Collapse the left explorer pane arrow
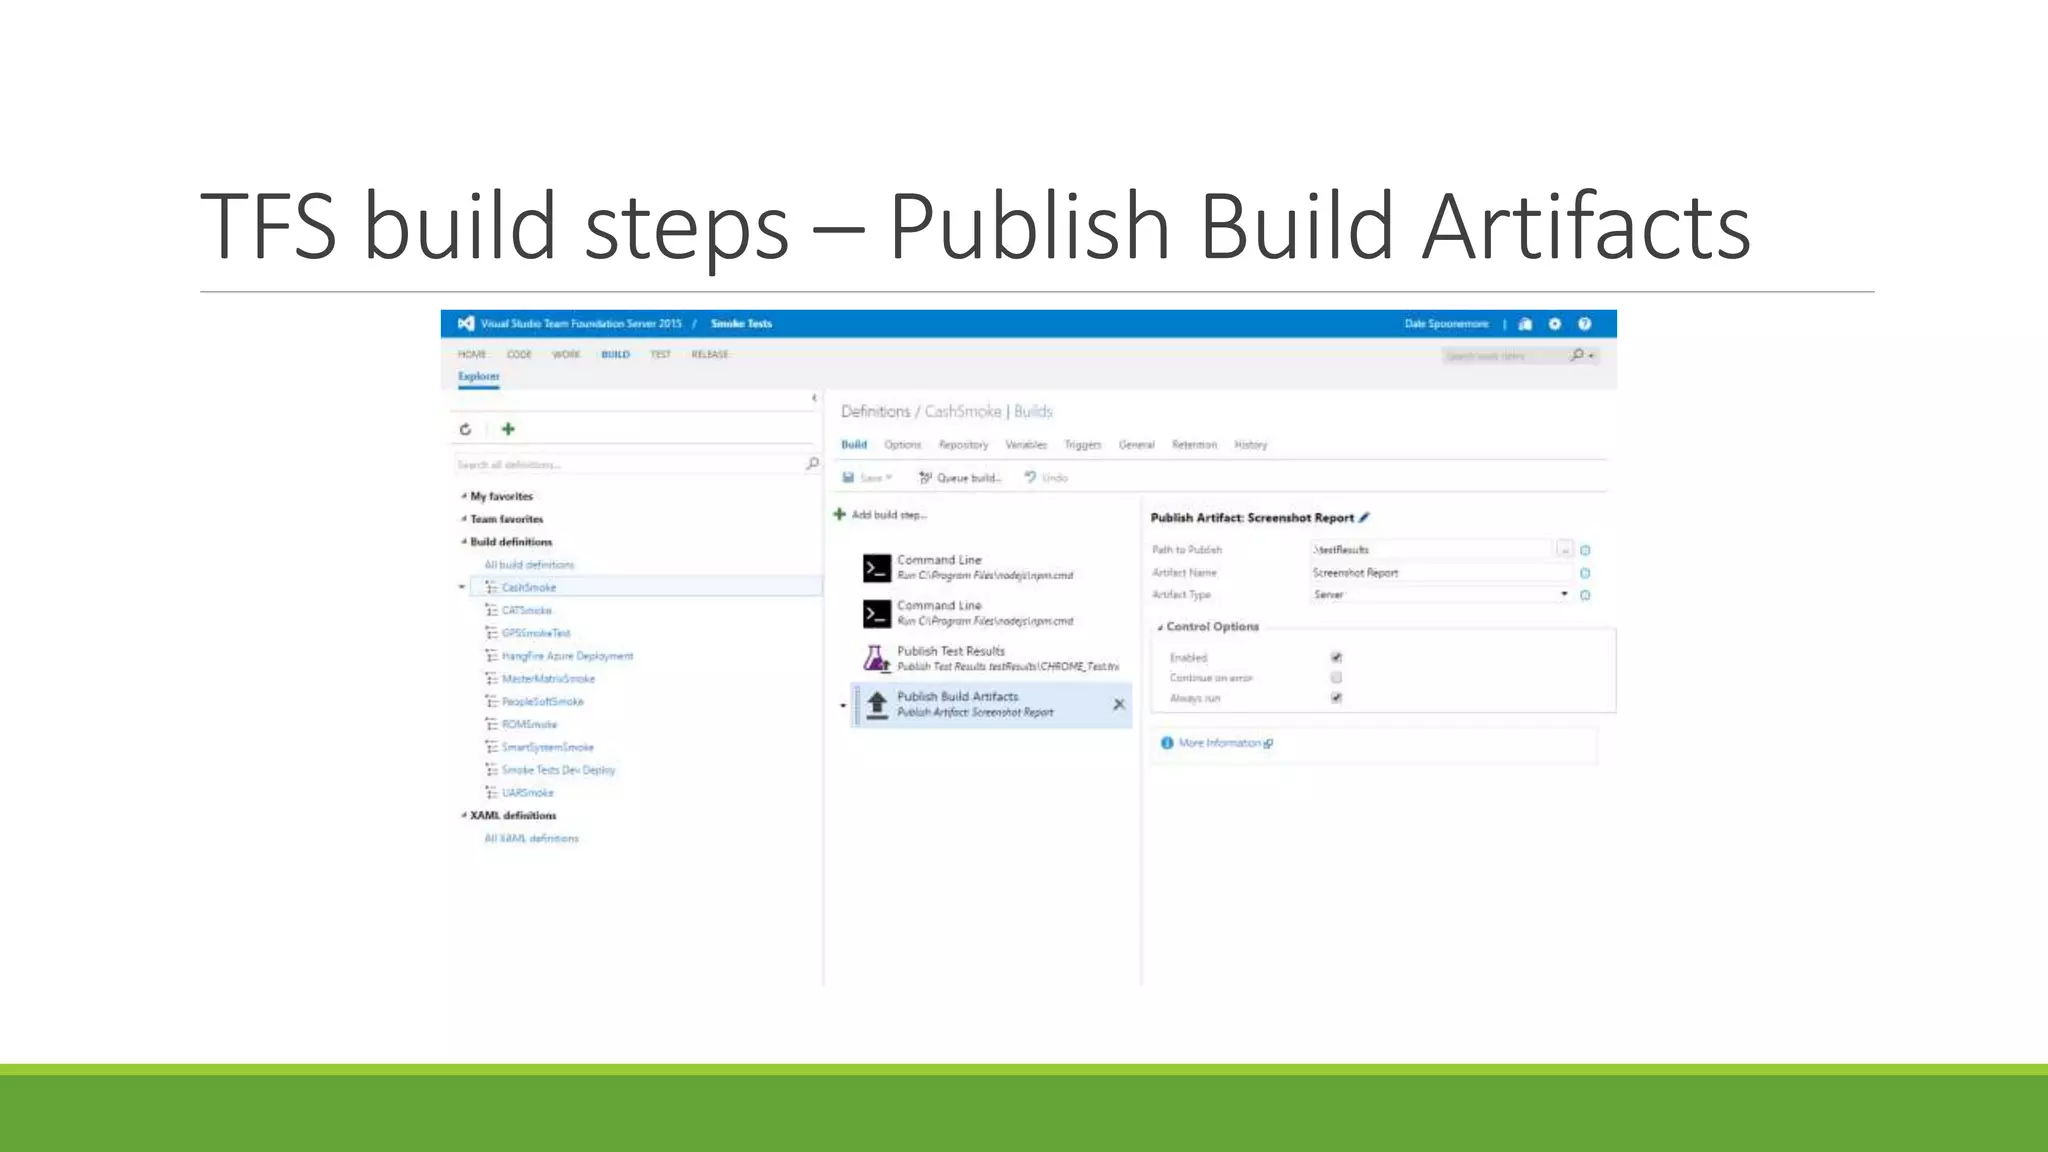Image resolution: width=2048 pixels, height=1152 pixels. point(814,398)
